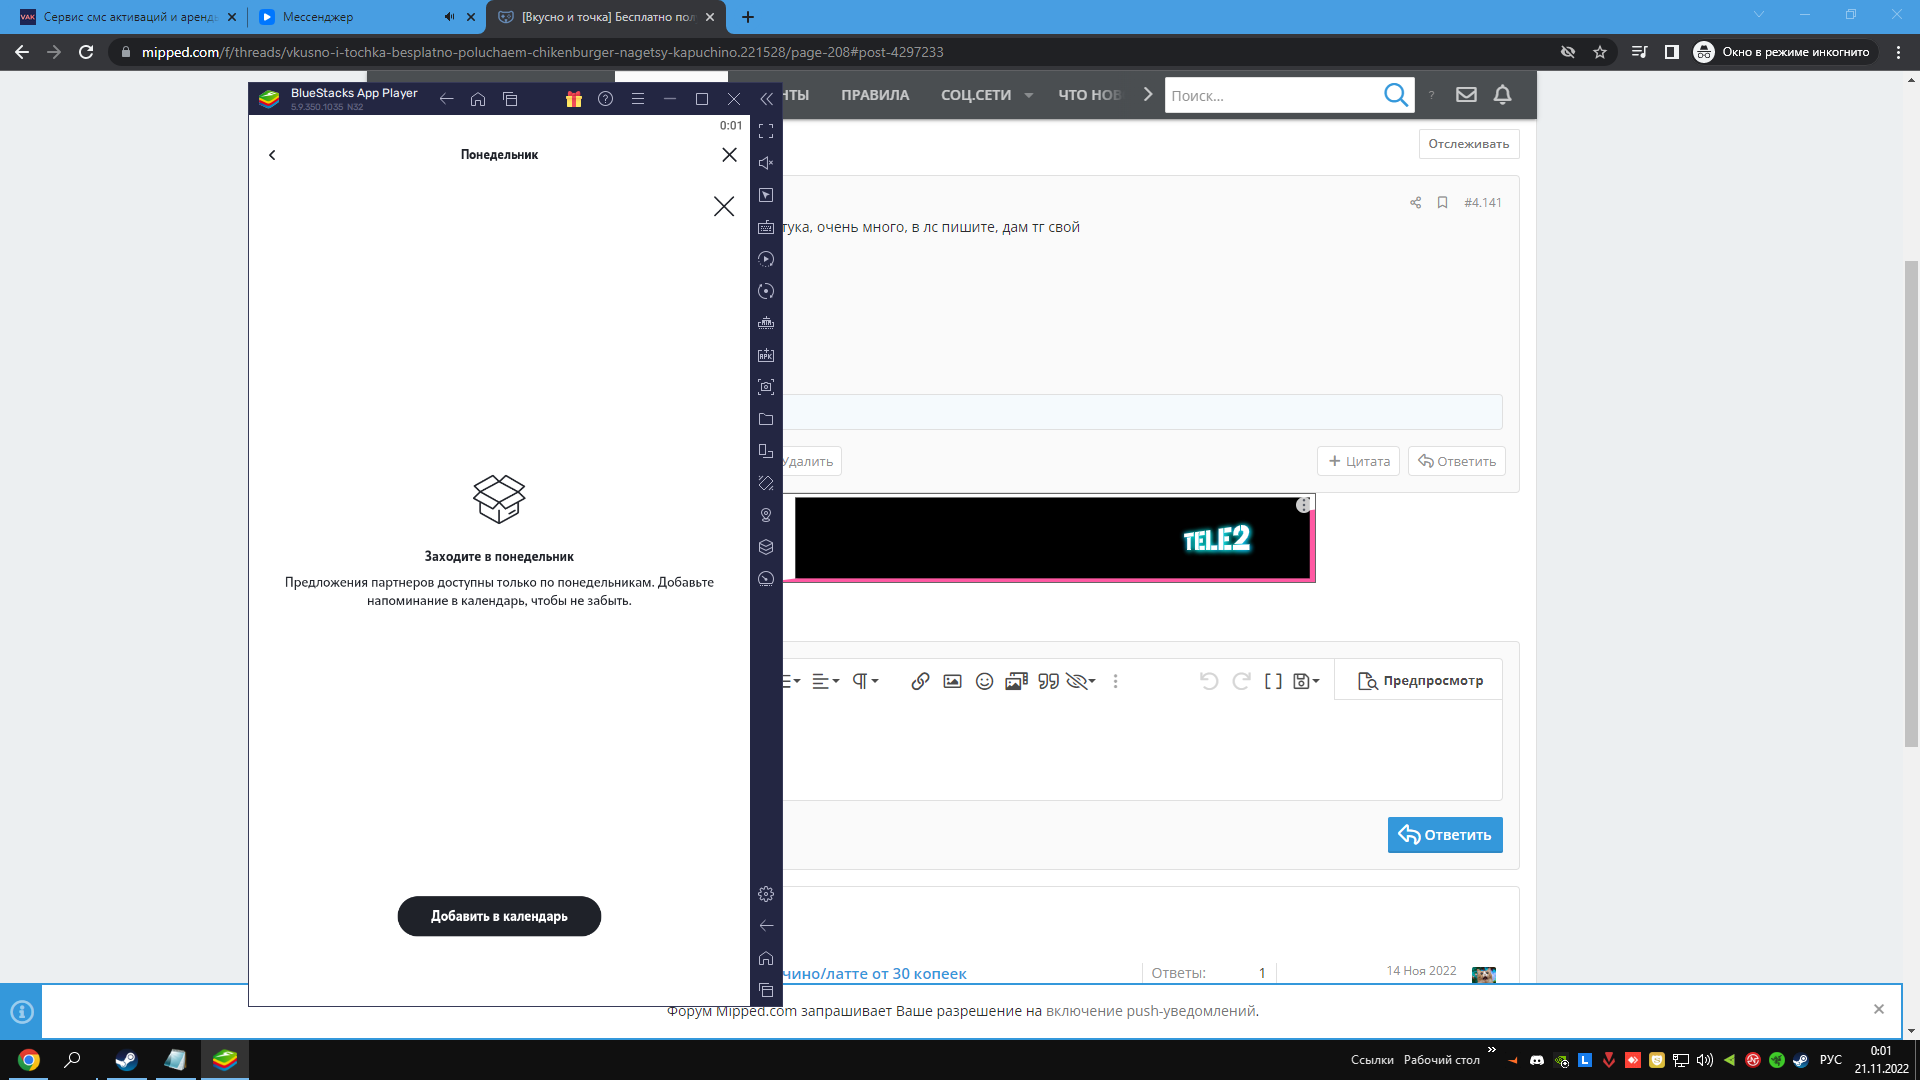
Task: Expand text alignment dropdown in editor
Action: pos(825,681)
